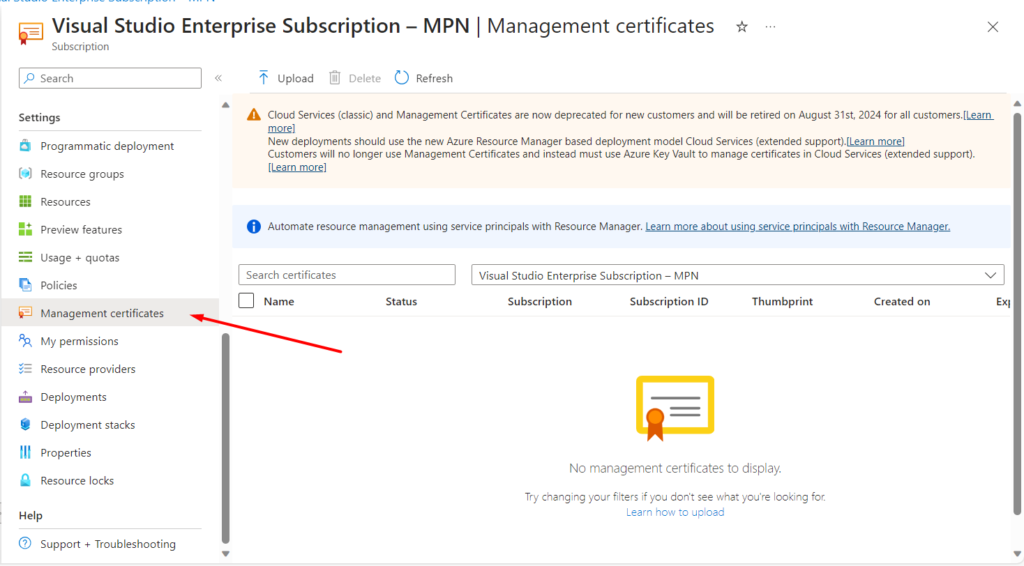Viewport: 1024px width, 566px height.
Task: Click the Policies icon
Action: coord(25,285)
